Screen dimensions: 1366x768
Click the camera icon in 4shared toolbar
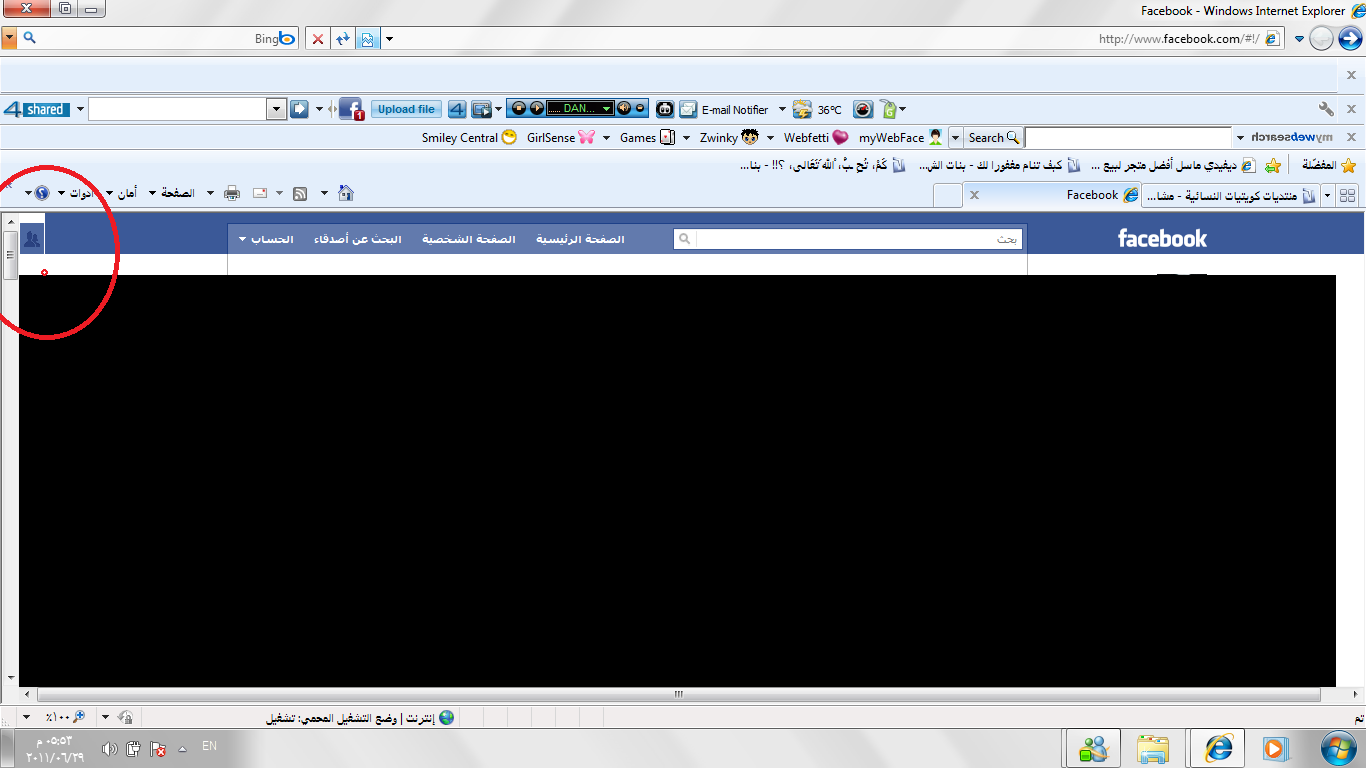click(x=863, y=109)
